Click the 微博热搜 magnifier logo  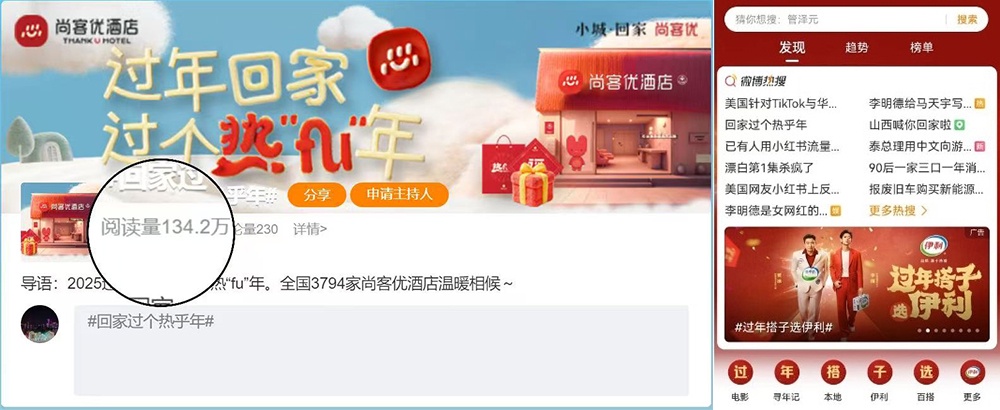pyautogui.click(x=732, y=80)
